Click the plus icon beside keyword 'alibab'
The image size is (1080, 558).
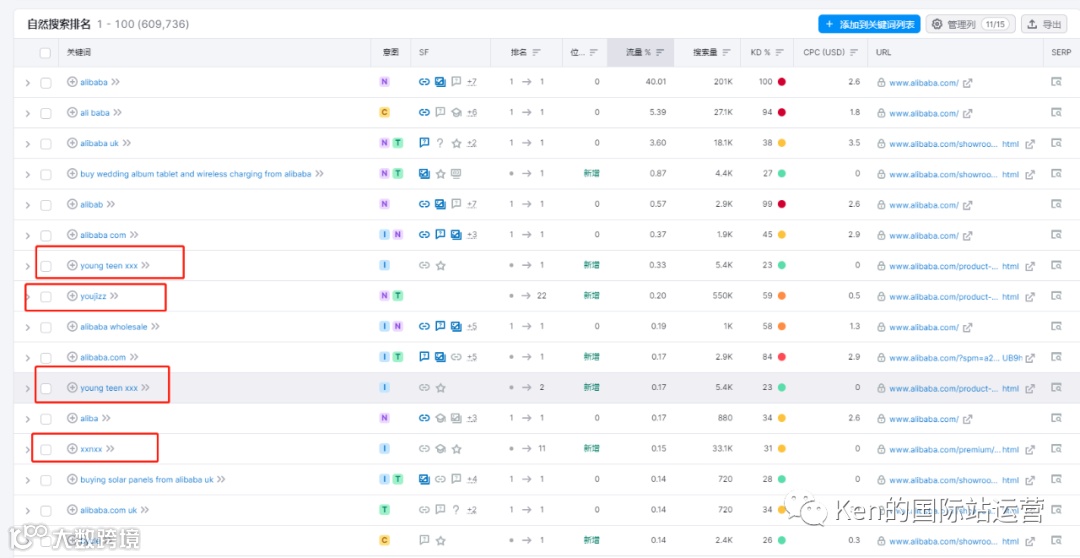pyautogui.click(x=72, y=204)
